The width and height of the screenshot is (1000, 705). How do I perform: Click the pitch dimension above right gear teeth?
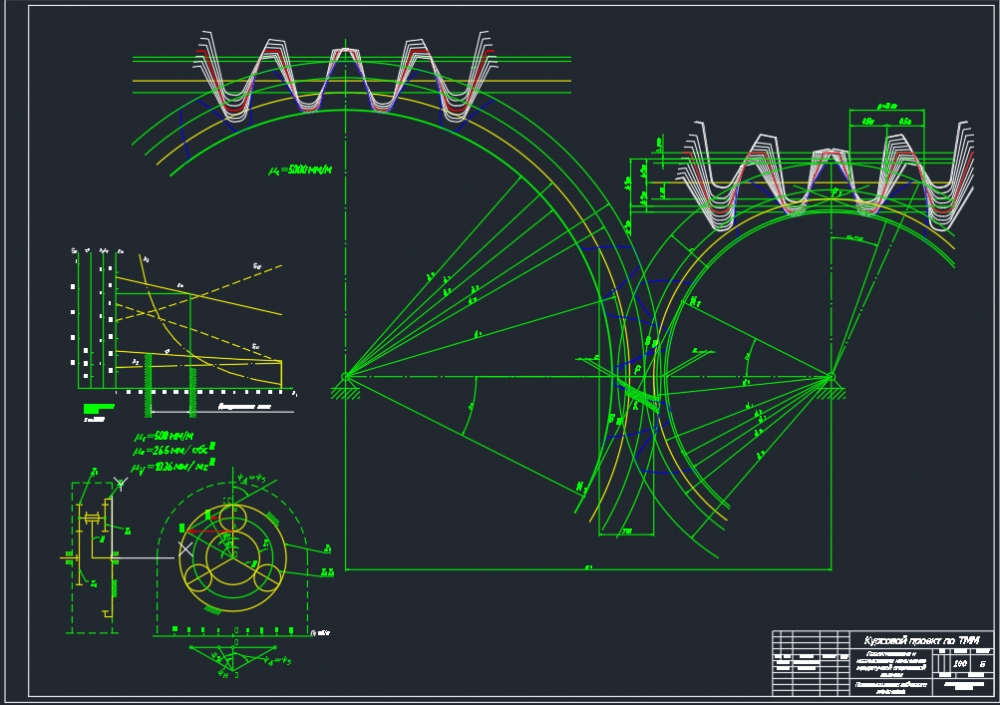point(886,105)
